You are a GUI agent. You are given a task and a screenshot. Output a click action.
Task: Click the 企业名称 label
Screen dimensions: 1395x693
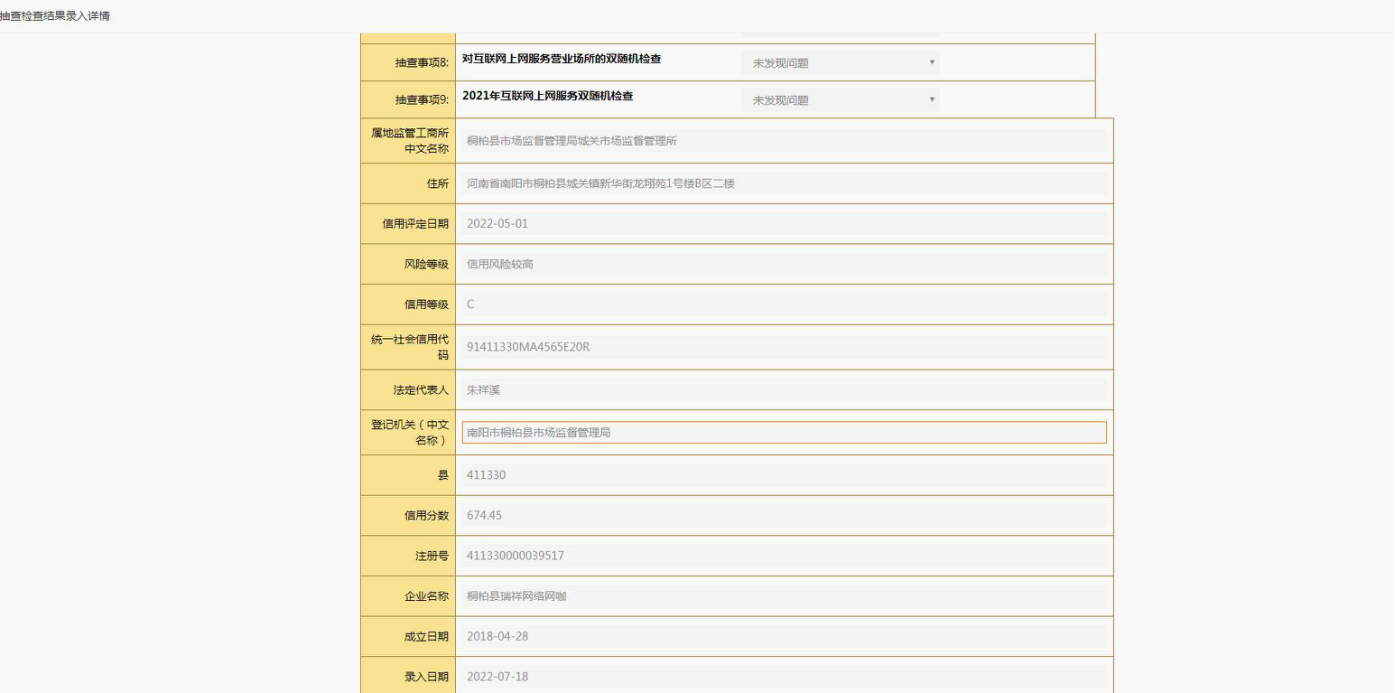coord(426,596)
